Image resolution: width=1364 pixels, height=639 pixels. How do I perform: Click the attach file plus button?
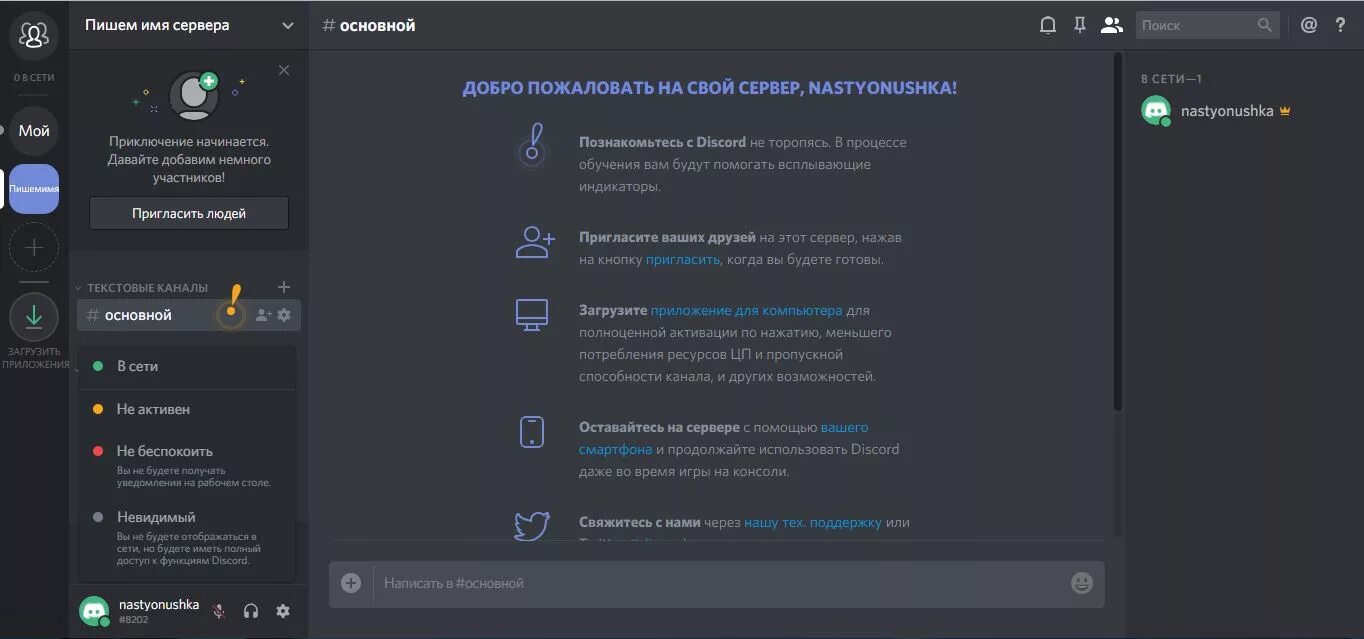[351, 583]
